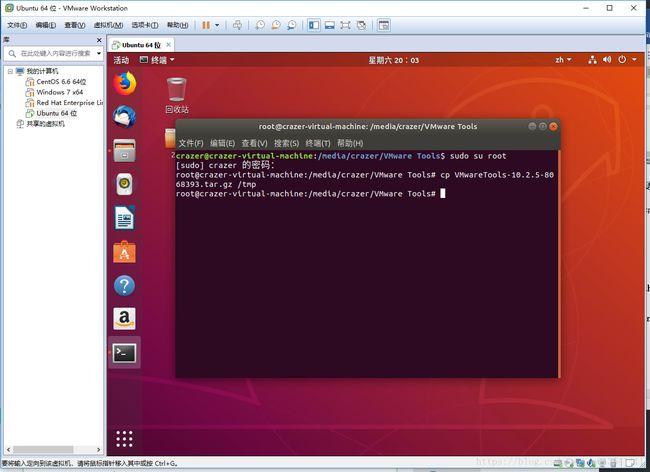Open the terminal 编辑(E) menu
The width and height of the screenshot is (650, 472).
tap(223, 143)
